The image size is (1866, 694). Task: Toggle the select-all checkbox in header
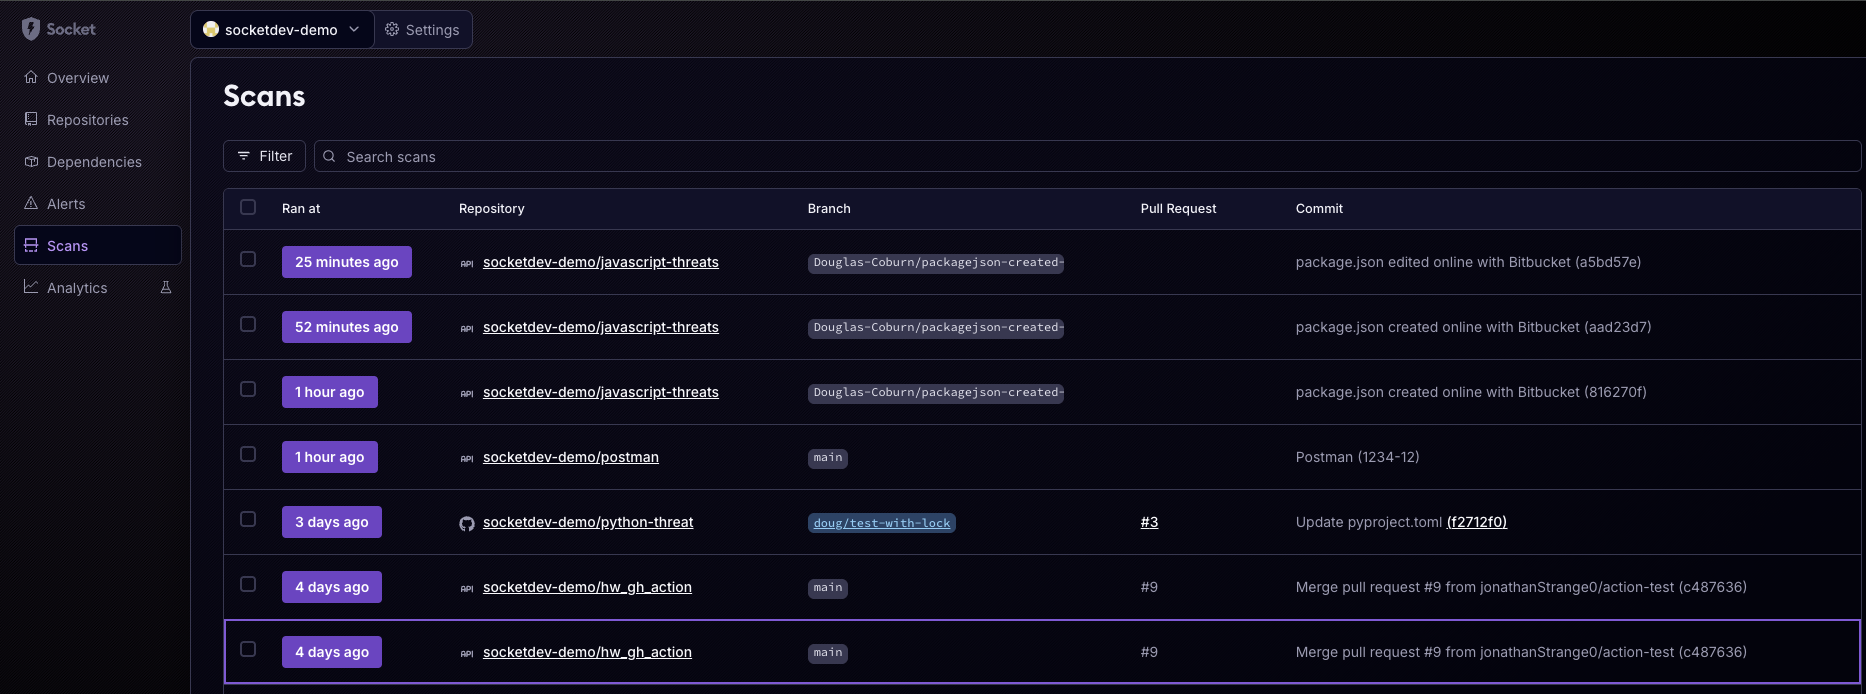pyautogui.click(x=248, y=207)
